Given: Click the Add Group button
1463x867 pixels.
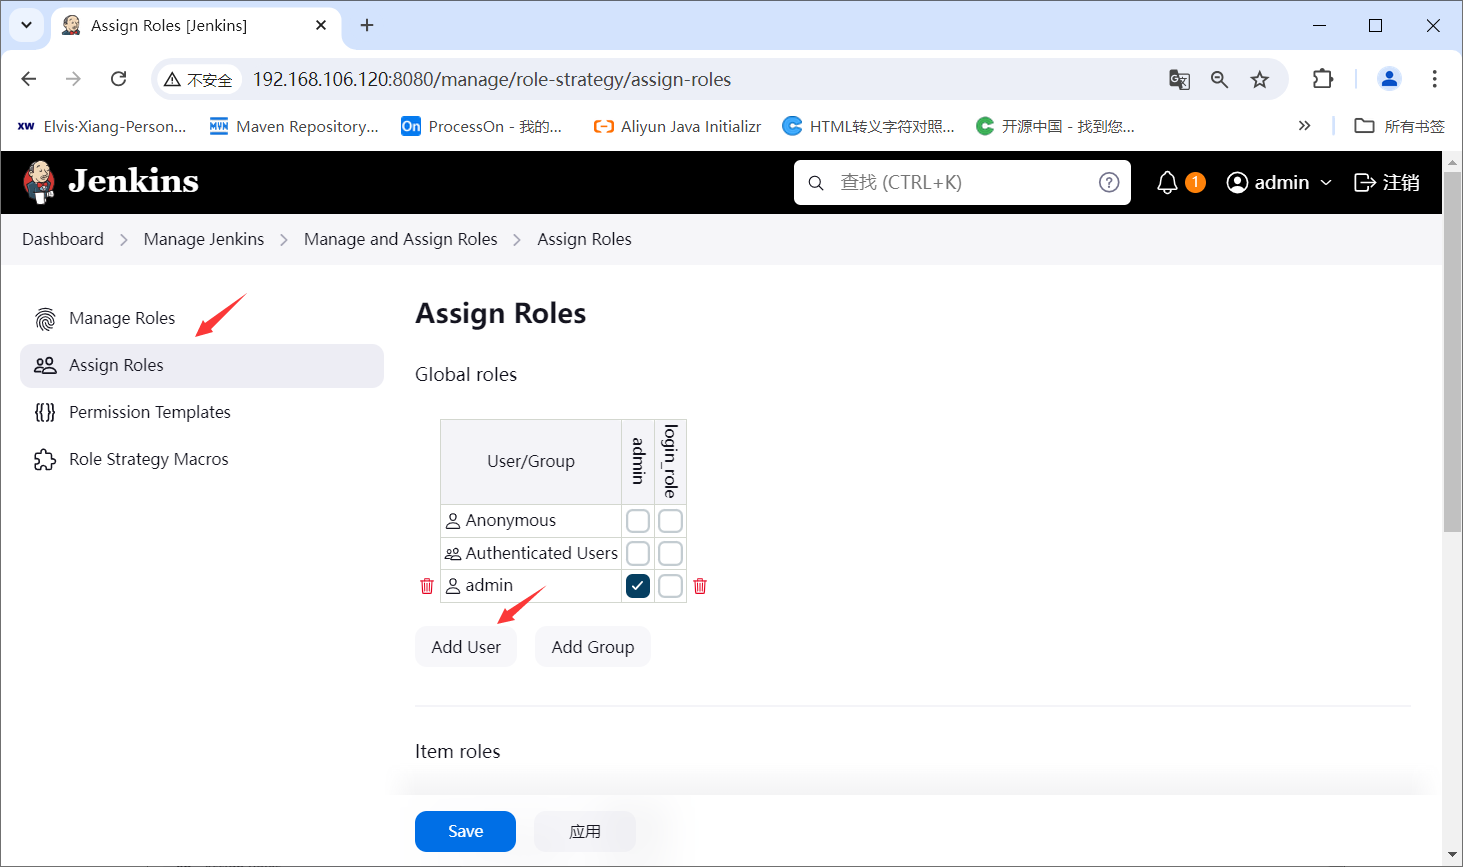Looking at the screenshot, I should [593, 647].
